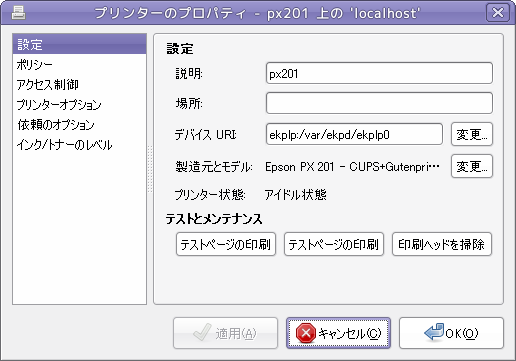Click the Epson PX 201 model text
Screen dimensions: 516x361
pyautogui.click(x=352, y=167)
